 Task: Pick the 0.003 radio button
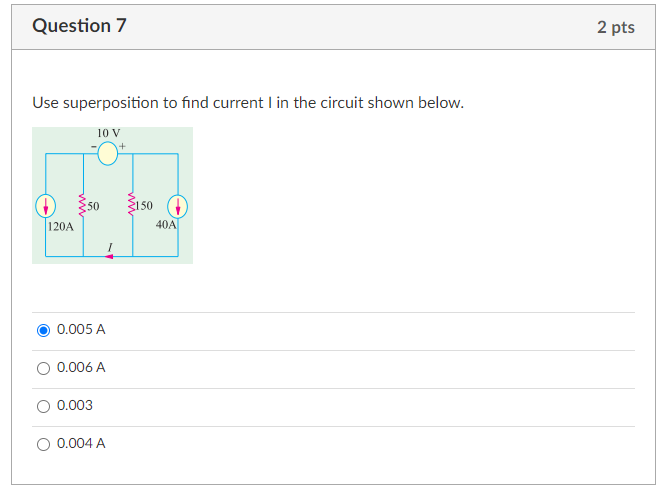pos(43,406)
